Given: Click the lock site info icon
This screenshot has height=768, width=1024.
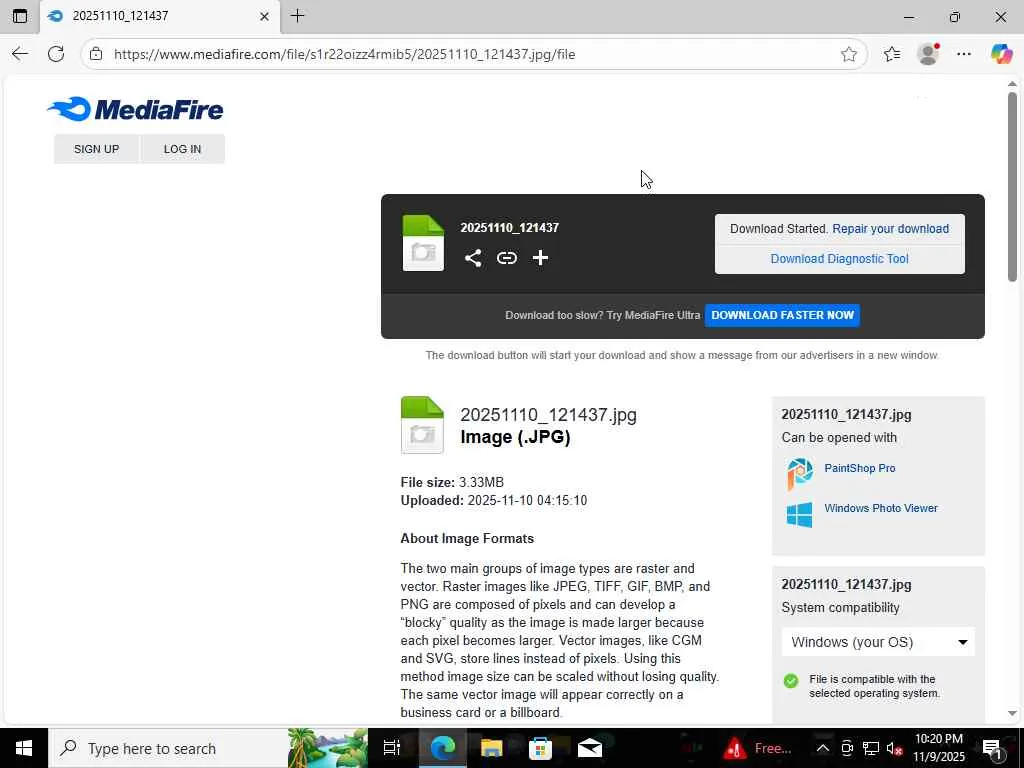Looking at the screenshot, I should point(96,54).
